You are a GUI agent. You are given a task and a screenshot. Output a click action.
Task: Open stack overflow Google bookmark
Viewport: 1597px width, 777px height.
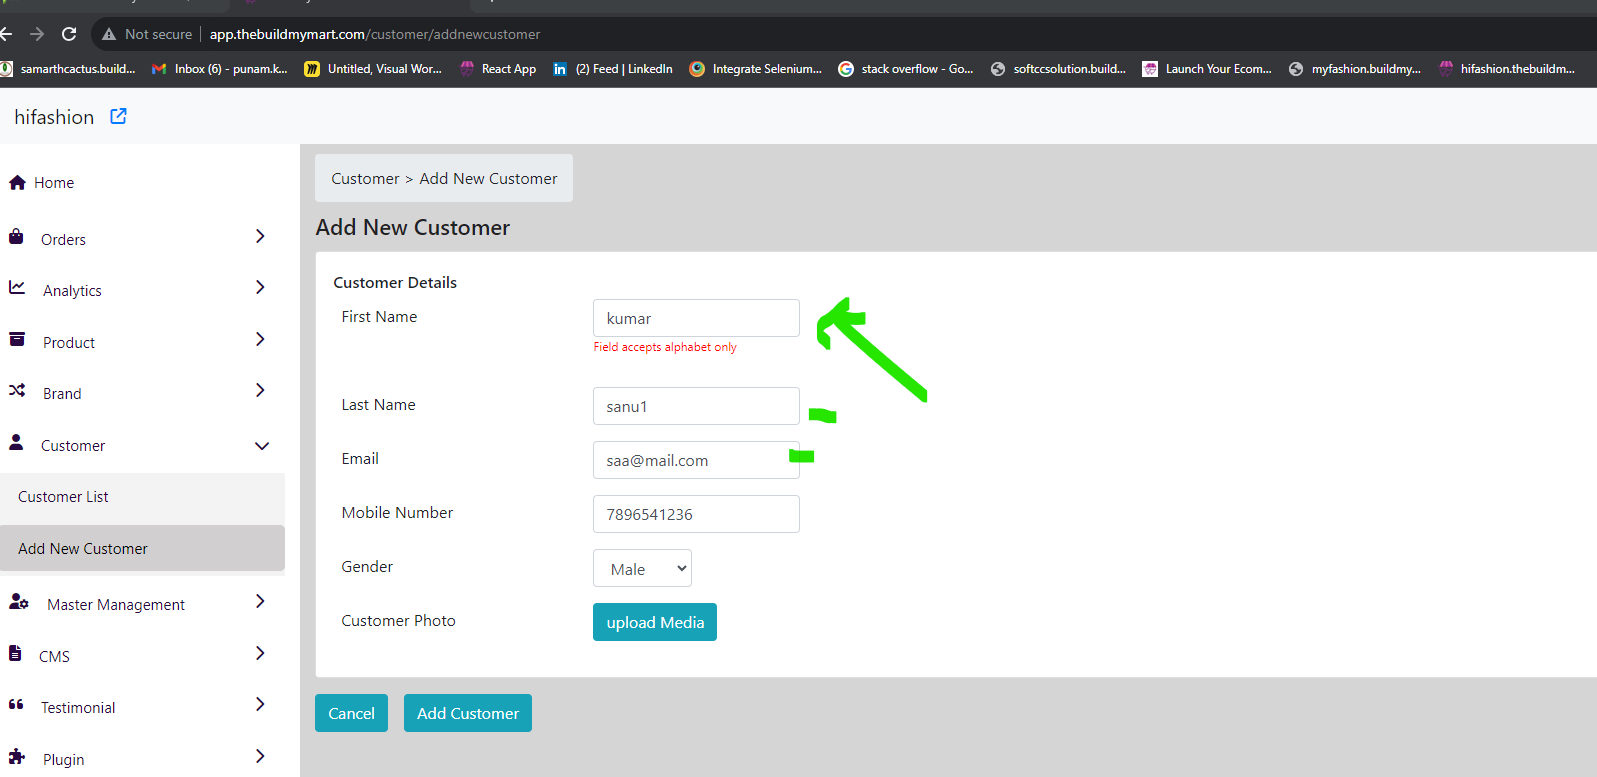(906, 69)
